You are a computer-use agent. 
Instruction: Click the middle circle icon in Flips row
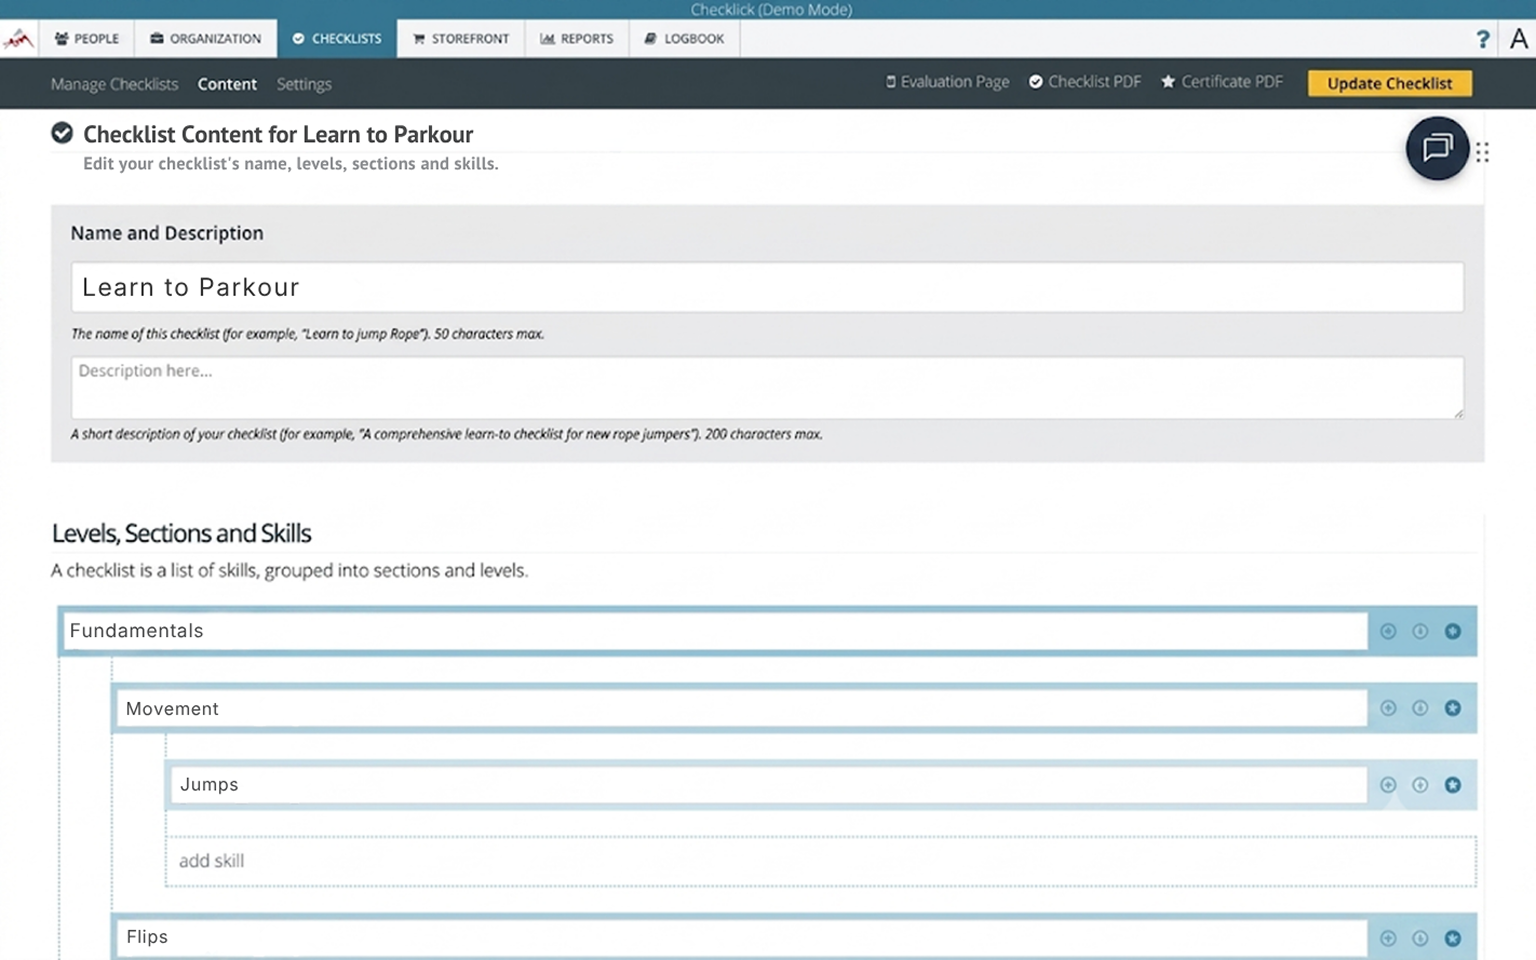(x=1420, y=938)
